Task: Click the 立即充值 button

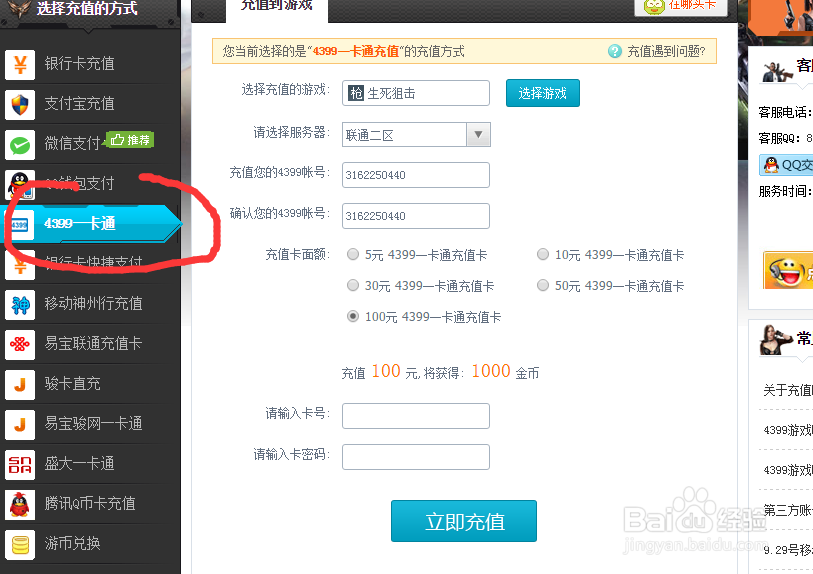Action: point(464,521)
